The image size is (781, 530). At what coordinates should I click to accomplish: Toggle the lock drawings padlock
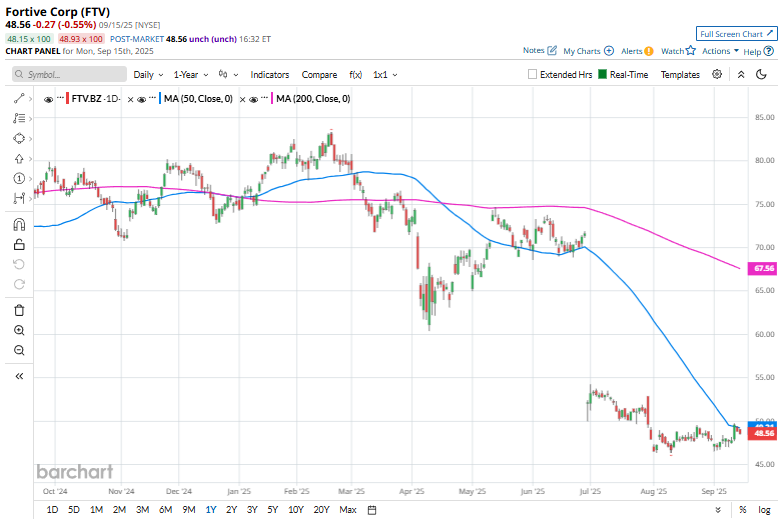point(19,245)
